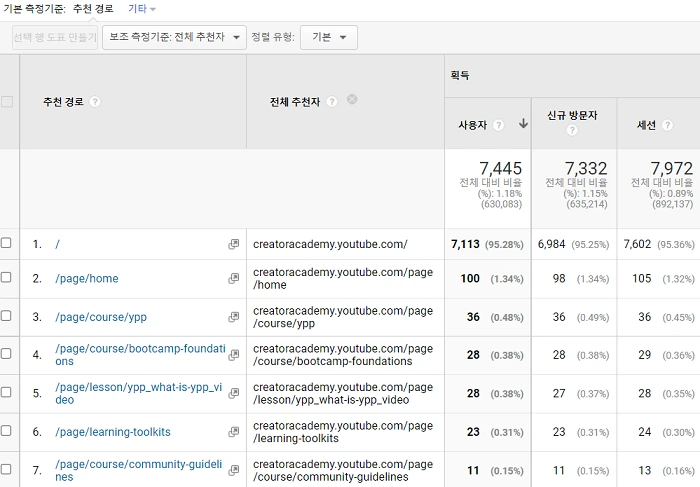Screen dimensions: 700x487
Task: Check the row 1 '/' checkbox
Action: (x=6, y=243)
